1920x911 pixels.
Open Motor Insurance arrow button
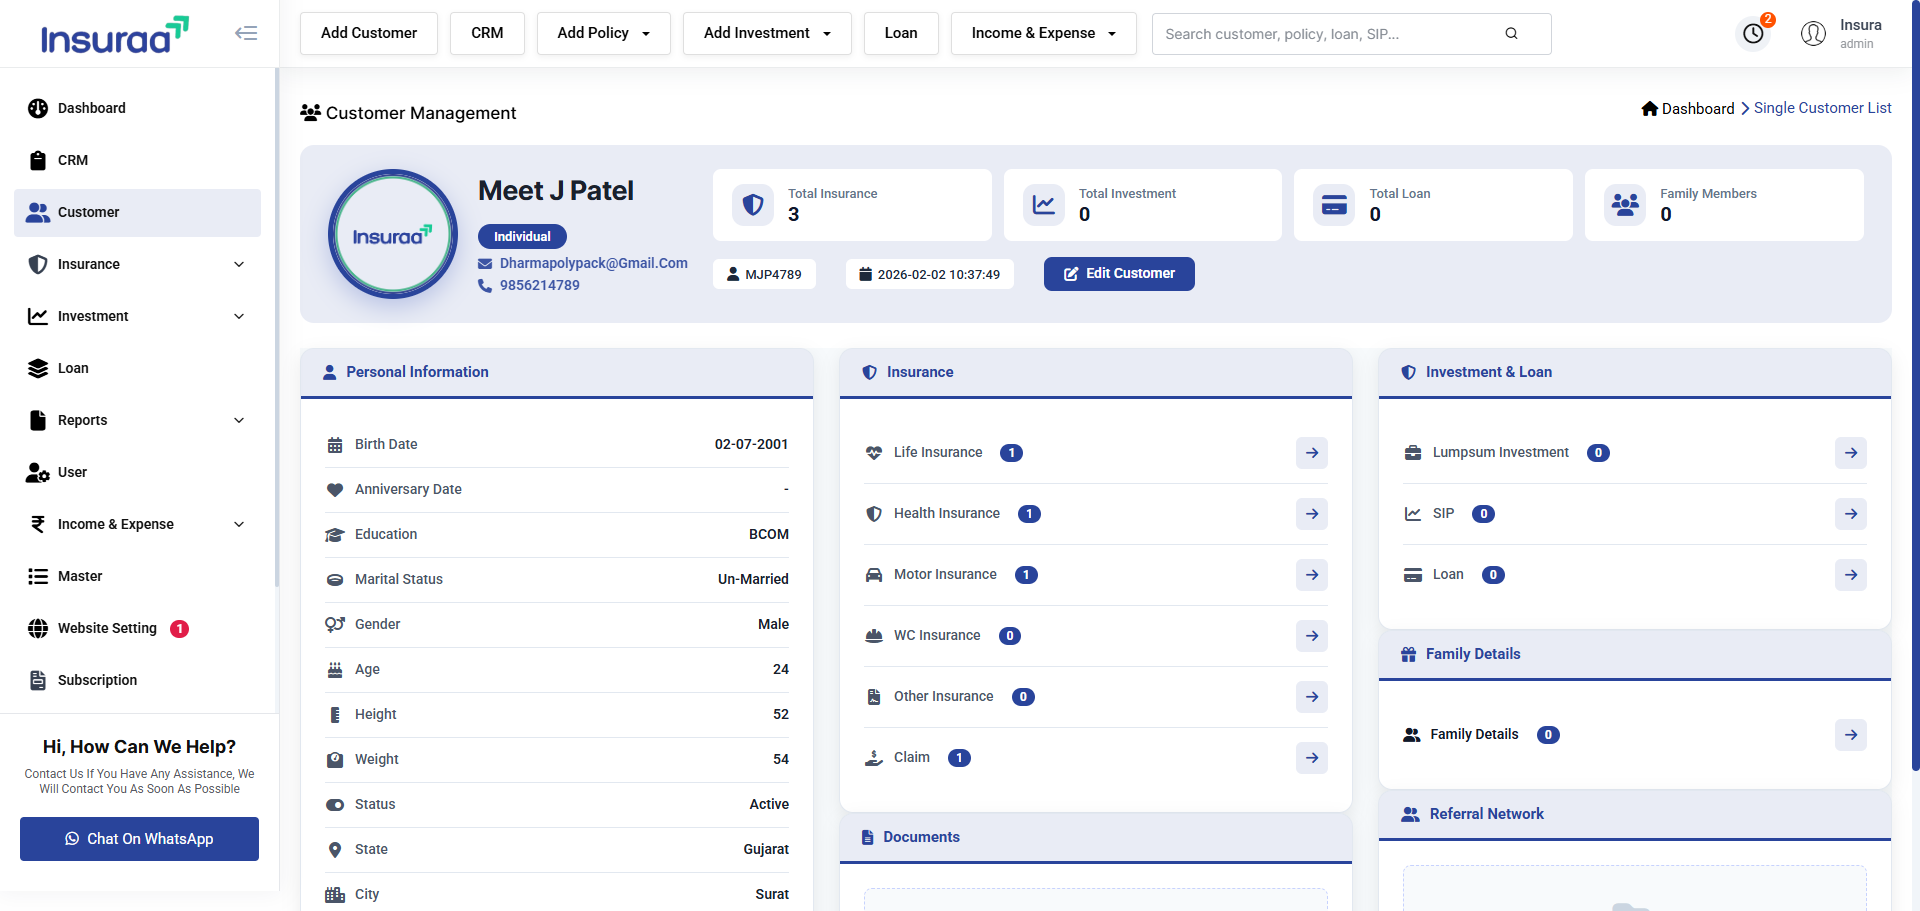point(1312,575)
